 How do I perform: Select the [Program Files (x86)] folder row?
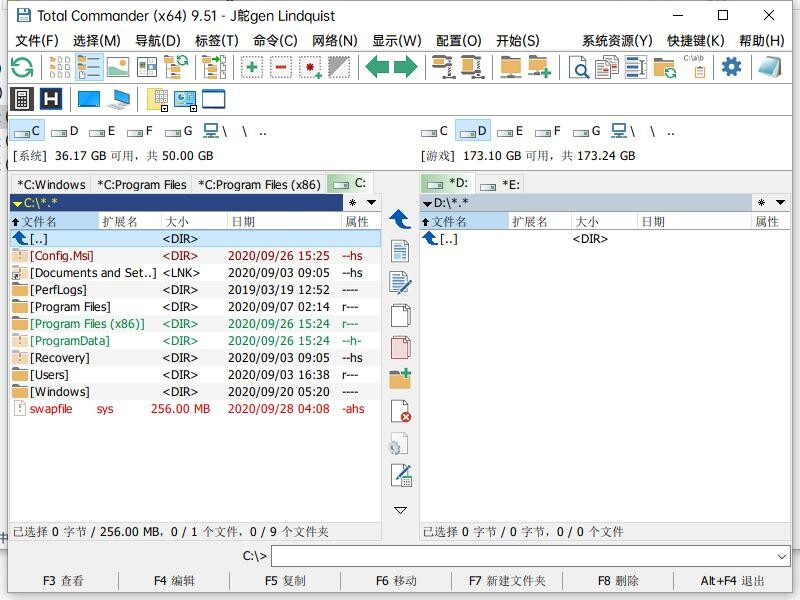pyautogui.click(x=195, y=324)
